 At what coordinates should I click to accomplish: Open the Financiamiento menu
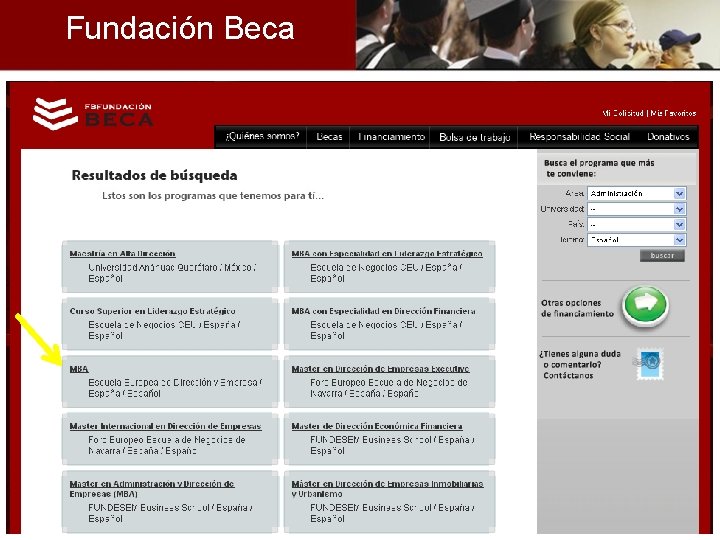[x=391, y=137]
